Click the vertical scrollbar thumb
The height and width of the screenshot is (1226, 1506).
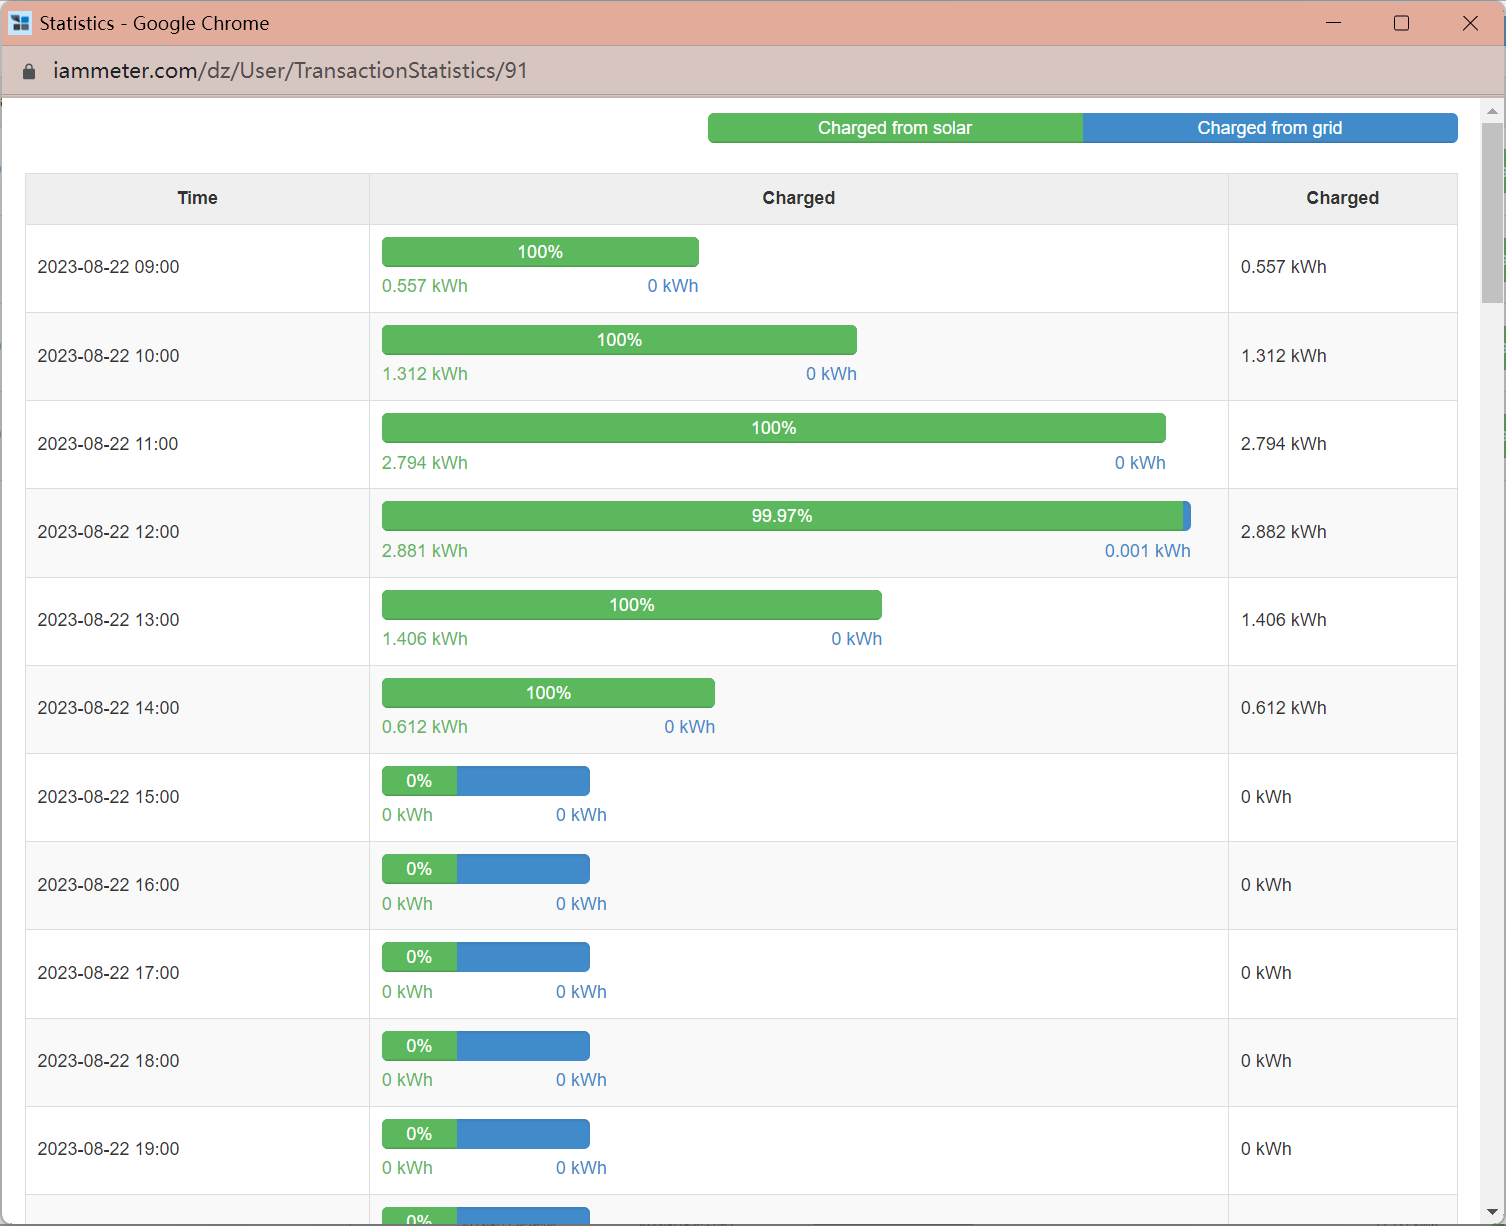(1492, 212)
